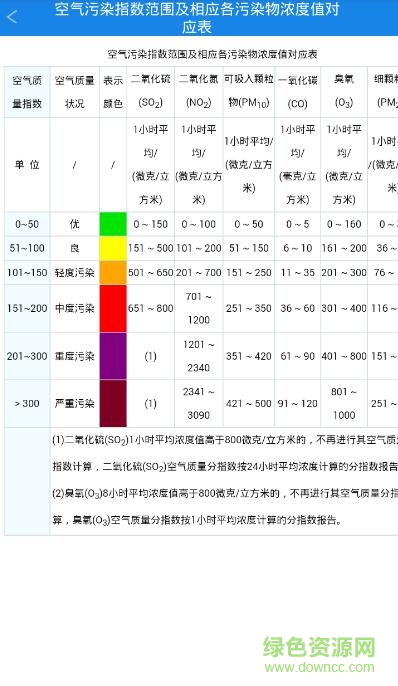This screenshot has height=686, width=398.
Task: Tap the 轻度污染 status cell
Action: 75,273
